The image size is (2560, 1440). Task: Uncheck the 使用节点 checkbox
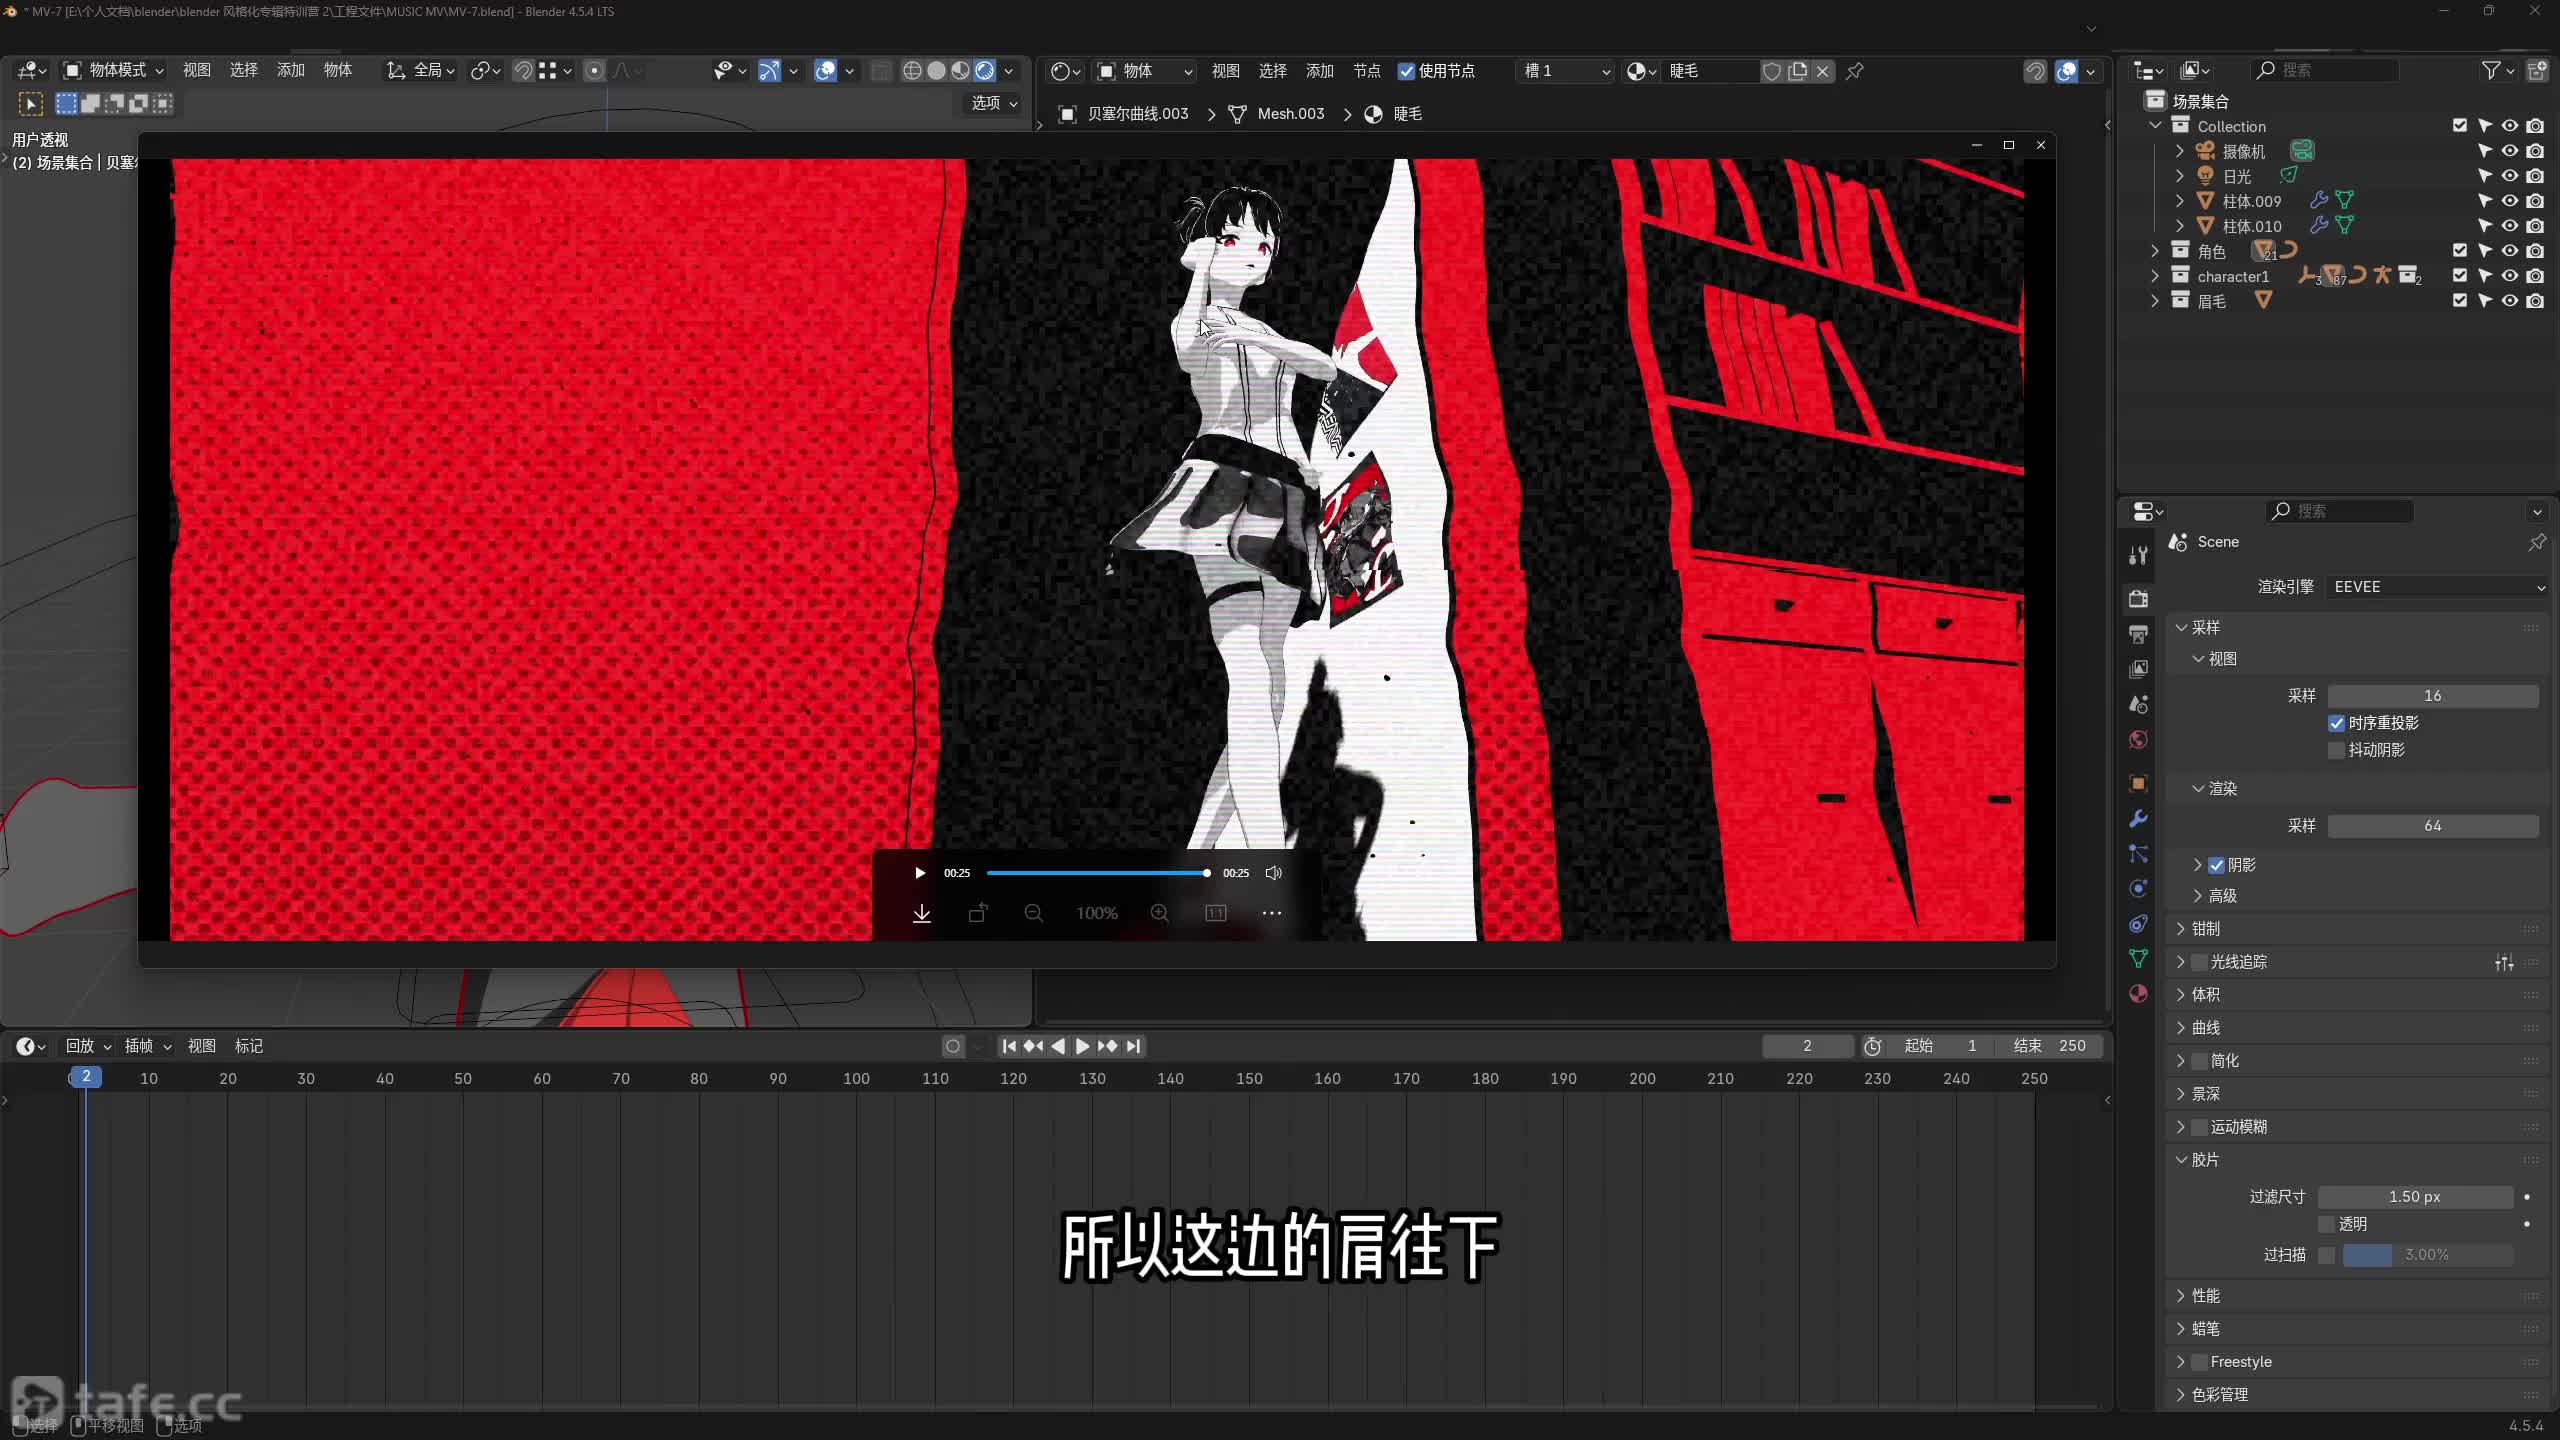point(1406,71)
